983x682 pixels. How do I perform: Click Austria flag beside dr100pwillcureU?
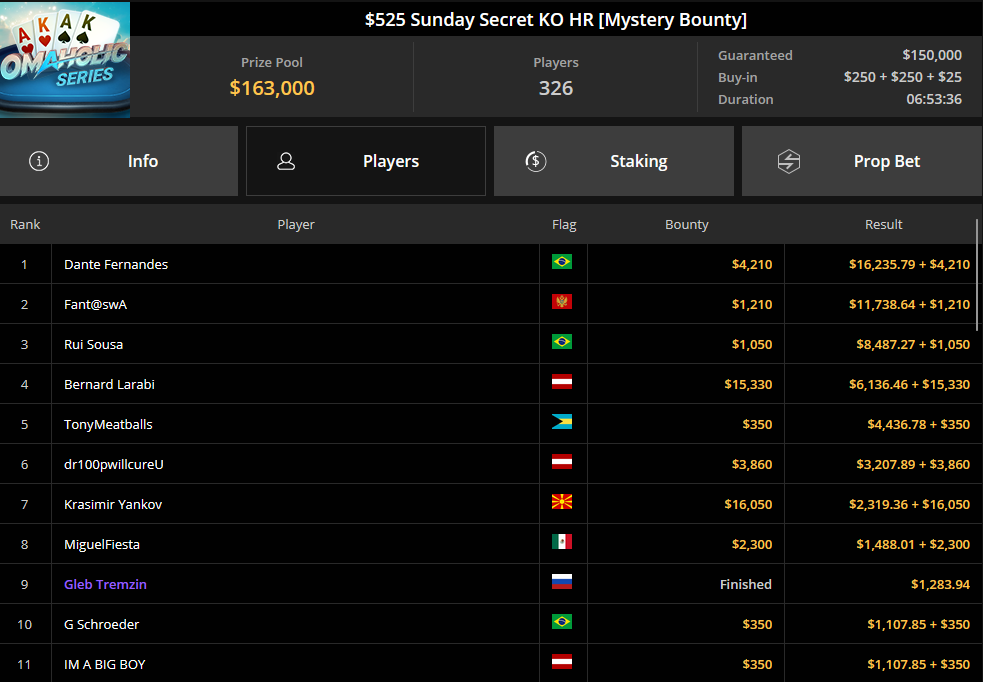tap(562, 462)
